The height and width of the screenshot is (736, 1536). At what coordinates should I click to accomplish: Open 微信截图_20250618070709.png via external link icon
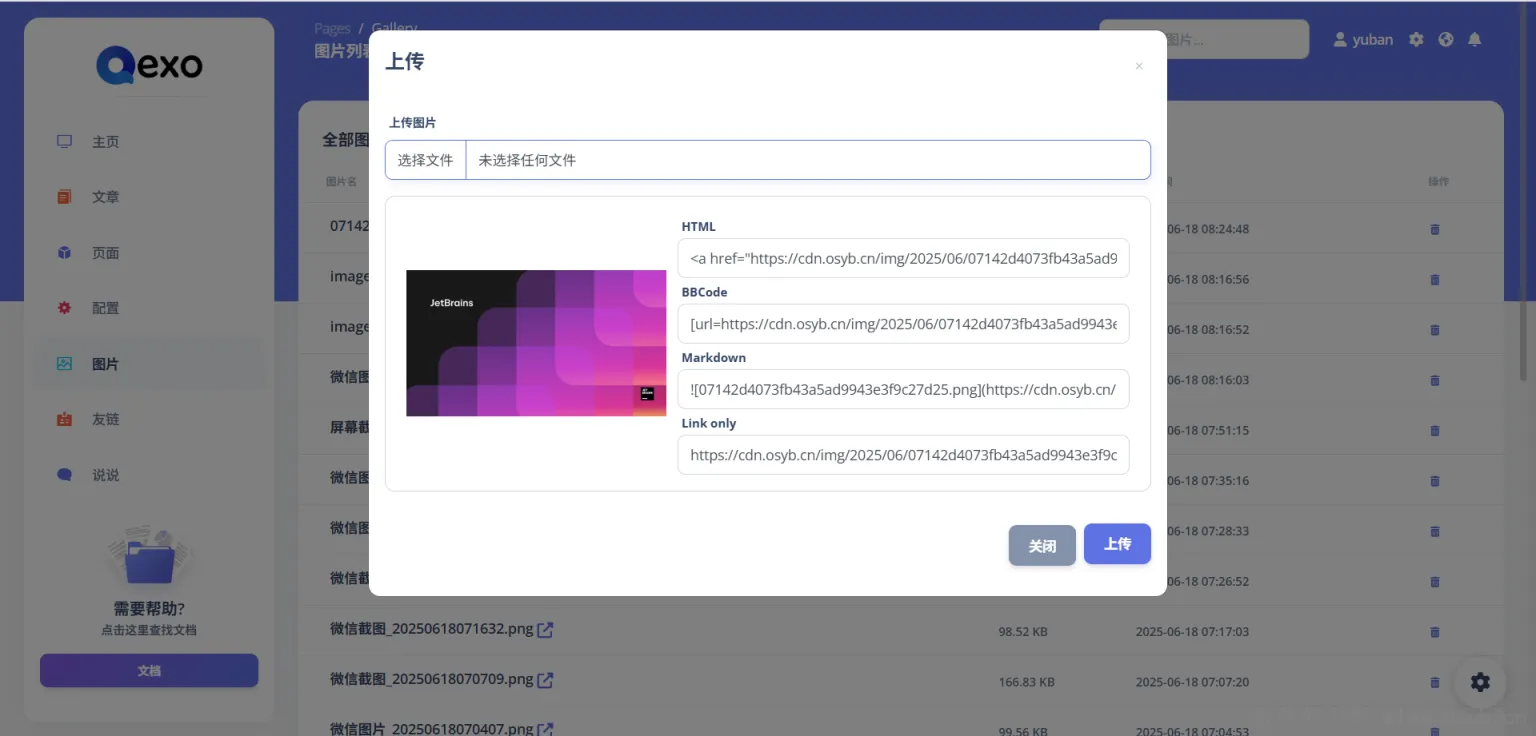545,679
